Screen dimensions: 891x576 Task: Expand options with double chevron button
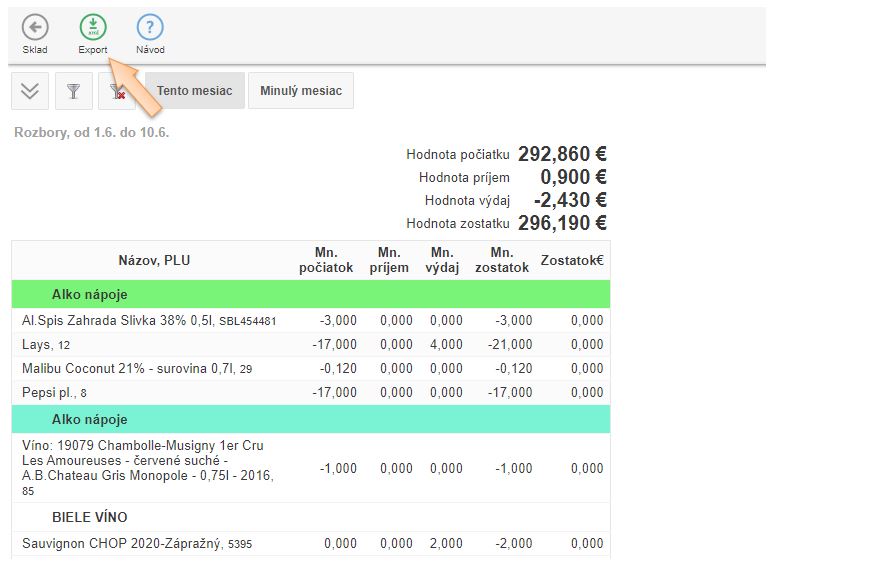[x=30, y=91]
